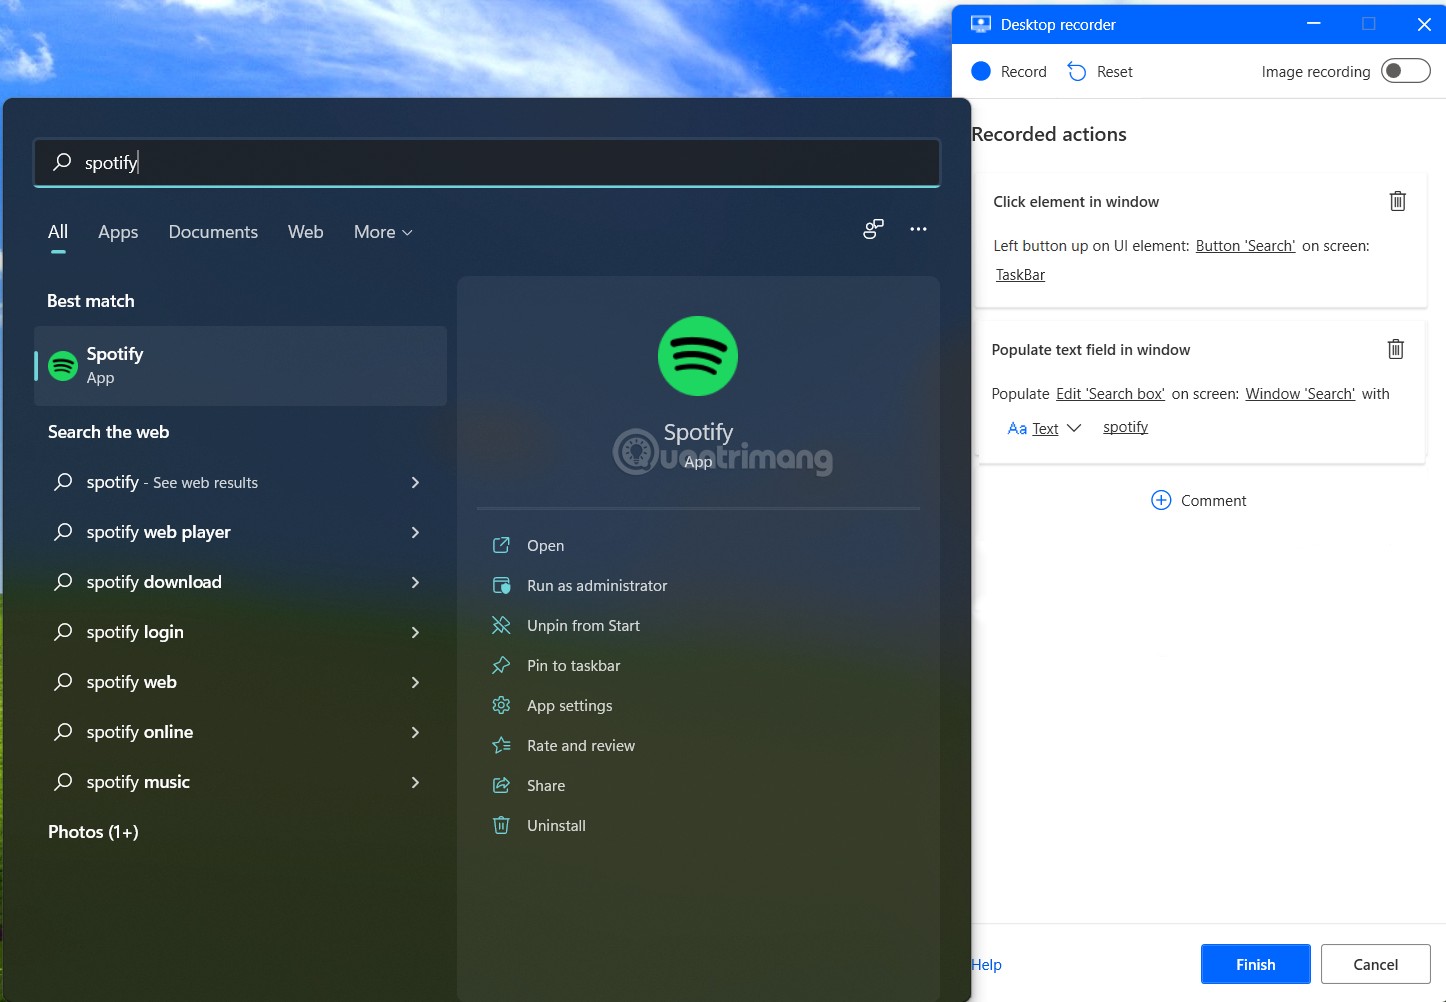Click the Spotify icon in Best match
This screenshot has height=1002, width=1446.
pyautogui.click(x=63, y=366)
